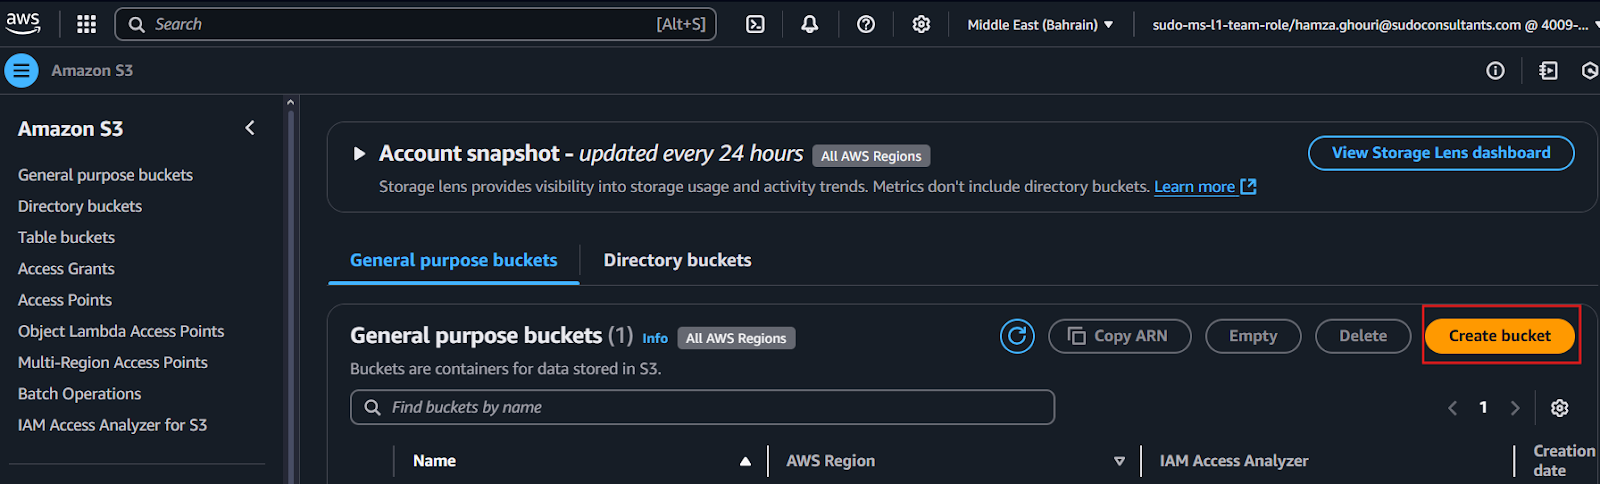Click the Copy ARN button

click(1119, 336)
